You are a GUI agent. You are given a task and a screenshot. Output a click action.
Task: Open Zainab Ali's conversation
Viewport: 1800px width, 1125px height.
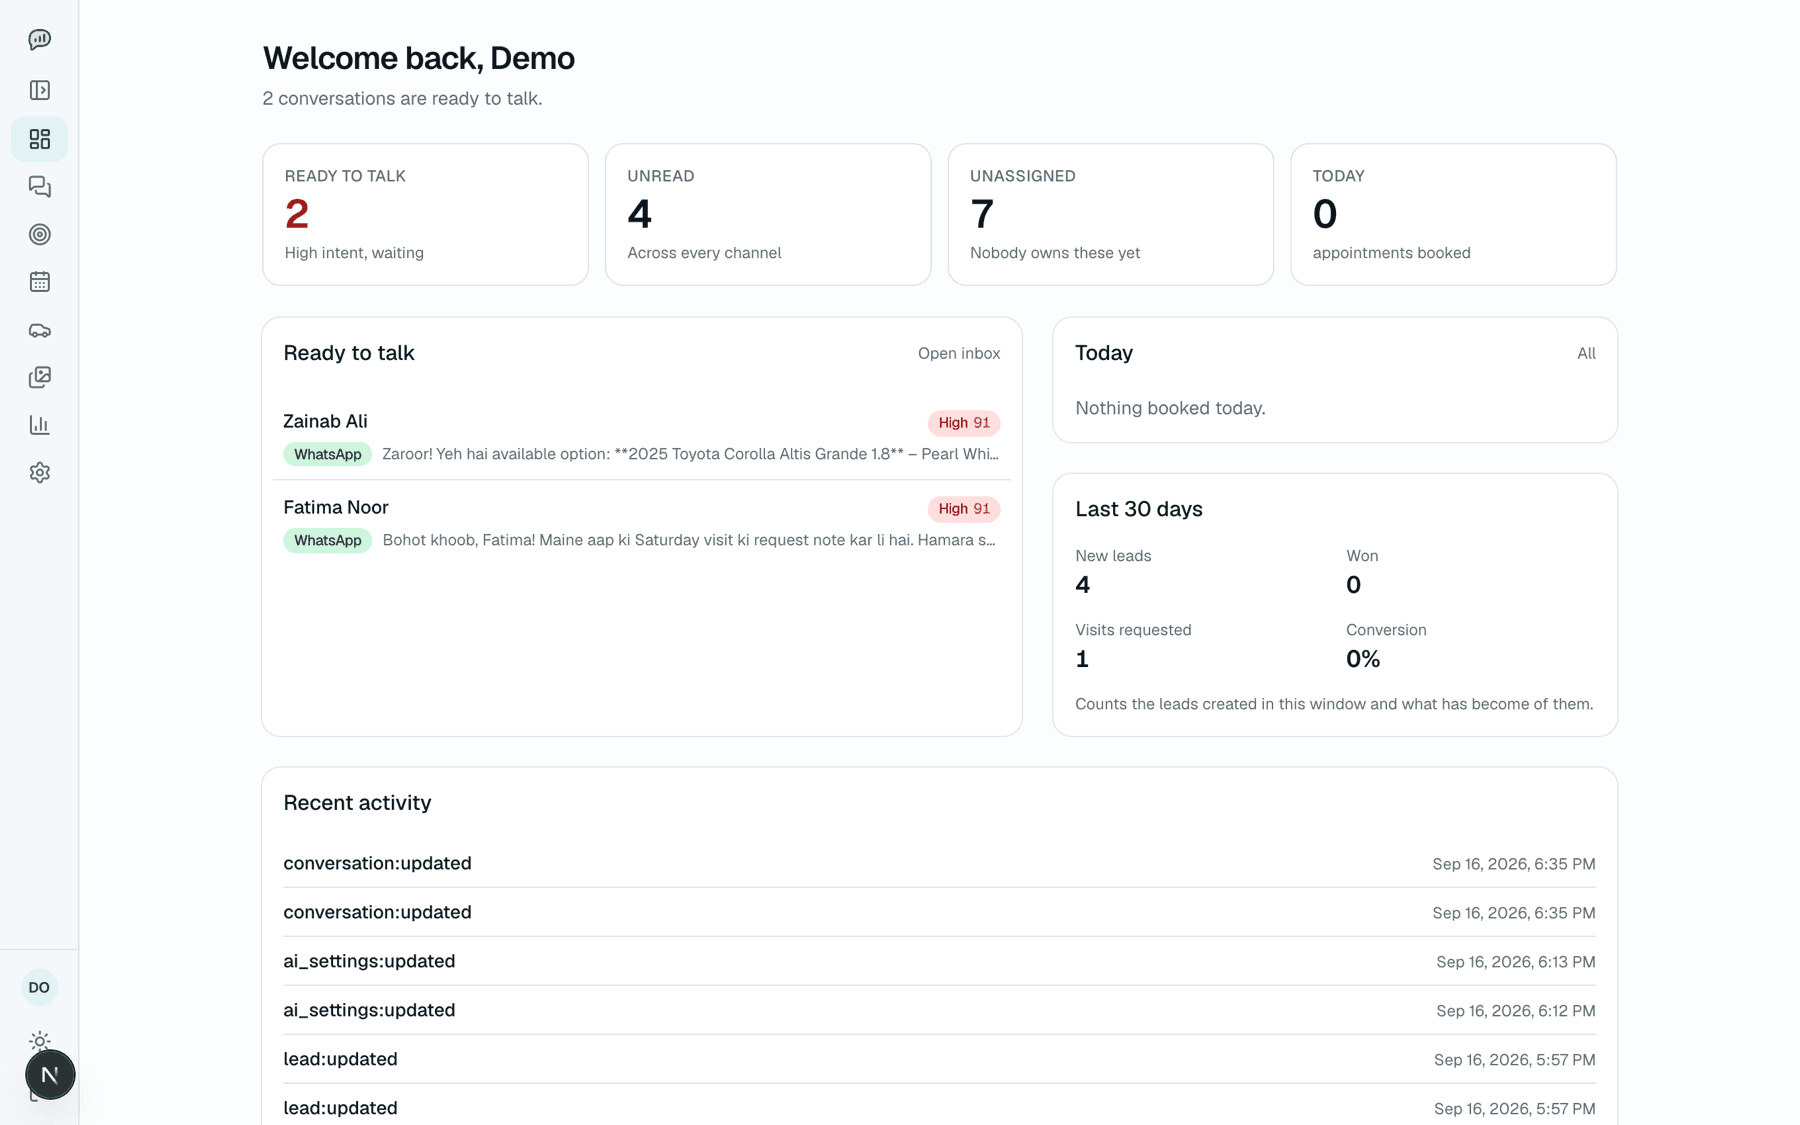pyautogui.click(x=641, y=437)
